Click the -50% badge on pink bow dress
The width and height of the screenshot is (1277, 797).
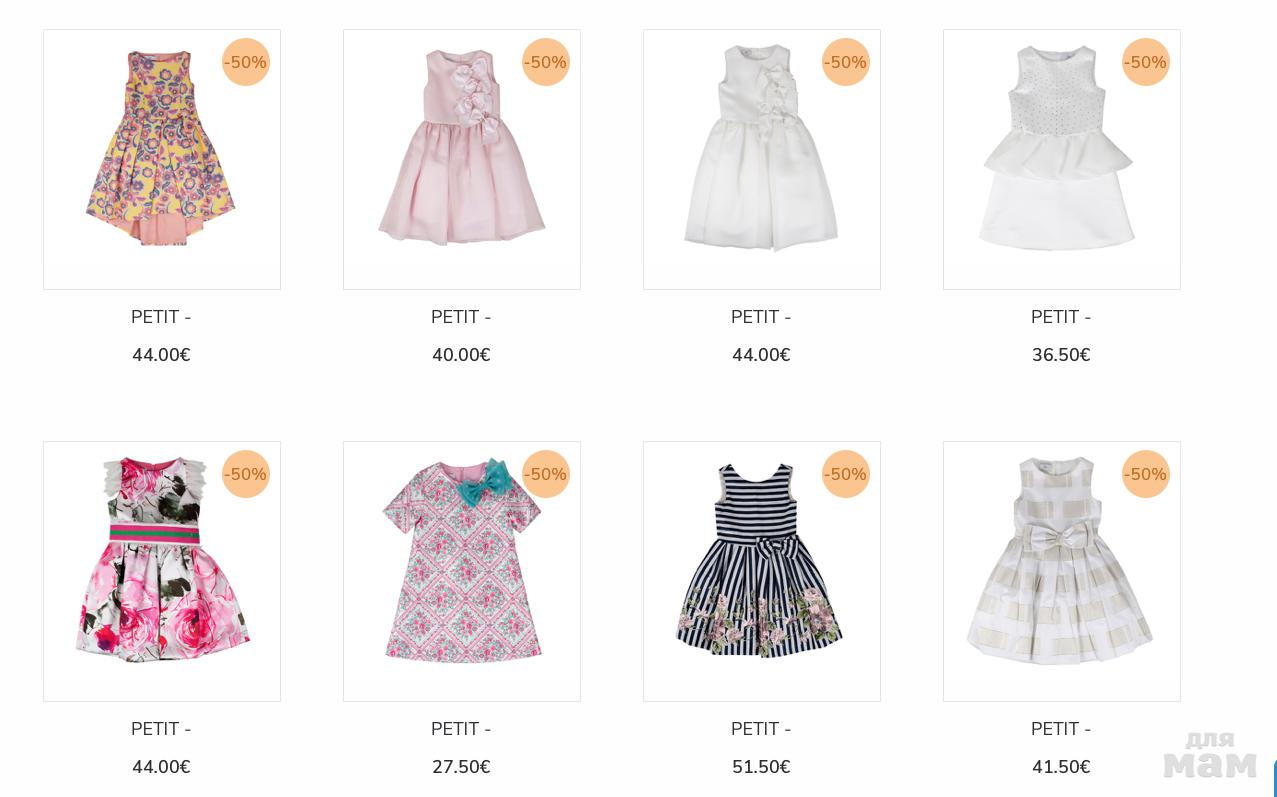[x=546, y=62]
